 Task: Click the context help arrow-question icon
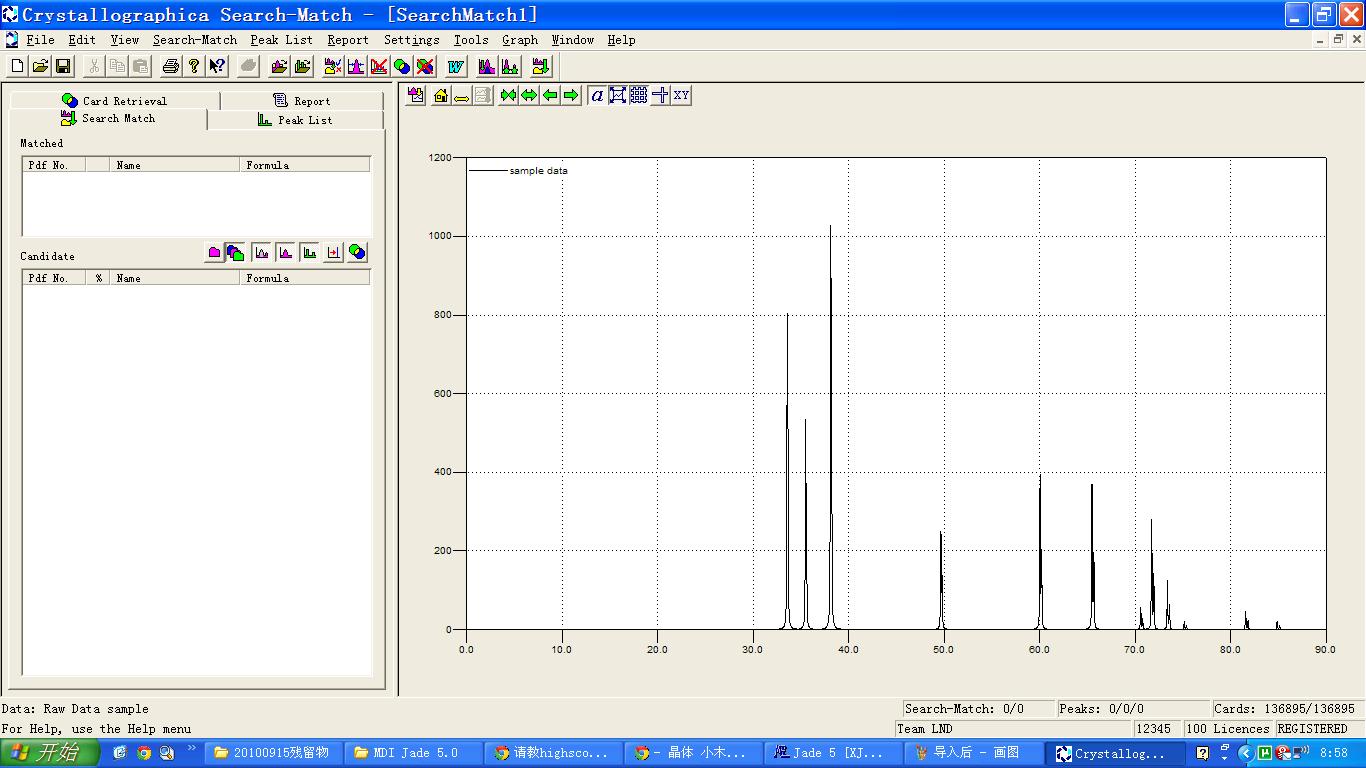pos(217,67)
